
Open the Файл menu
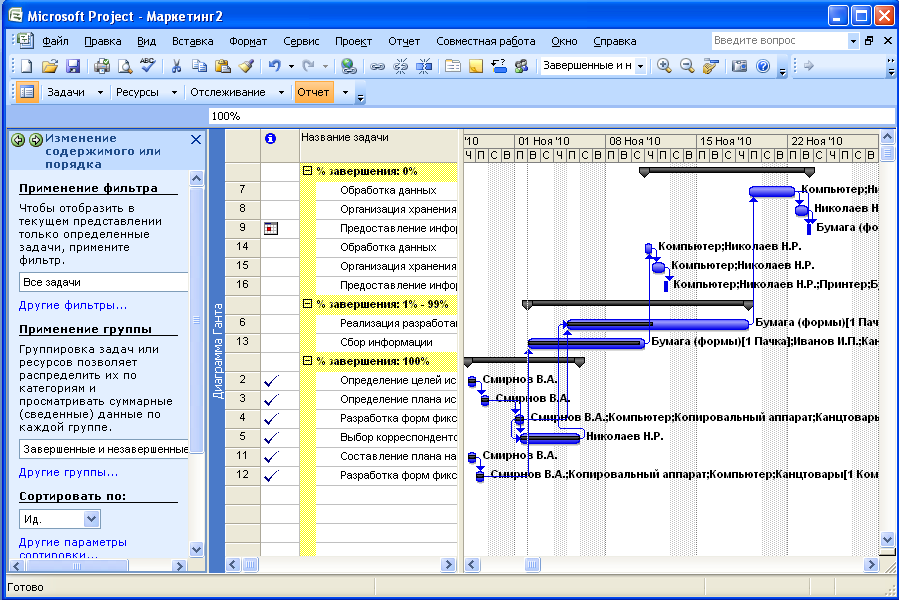(55, 41)
